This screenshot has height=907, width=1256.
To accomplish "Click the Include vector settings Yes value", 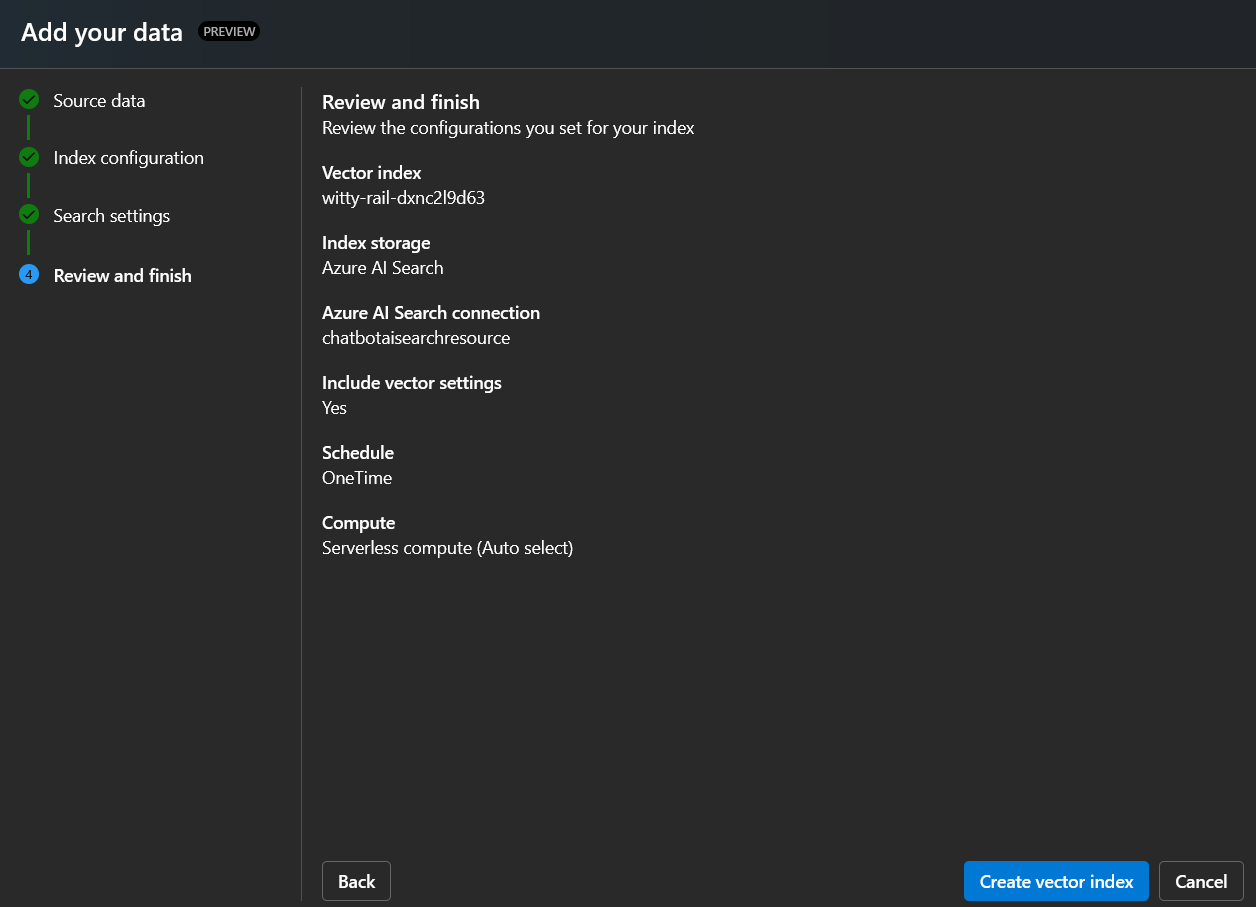I will [334, 407].
